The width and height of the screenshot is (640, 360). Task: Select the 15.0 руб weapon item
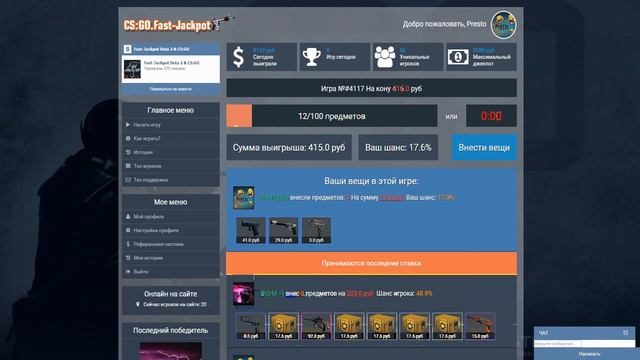pyautogui.click(x=480, y=326)
